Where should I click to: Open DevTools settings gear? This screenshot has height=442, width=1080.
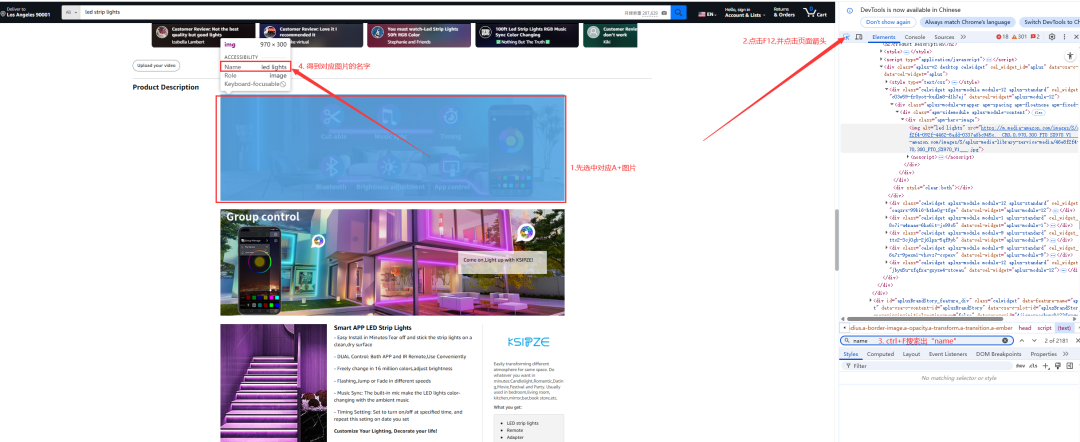click(1052, 36)
